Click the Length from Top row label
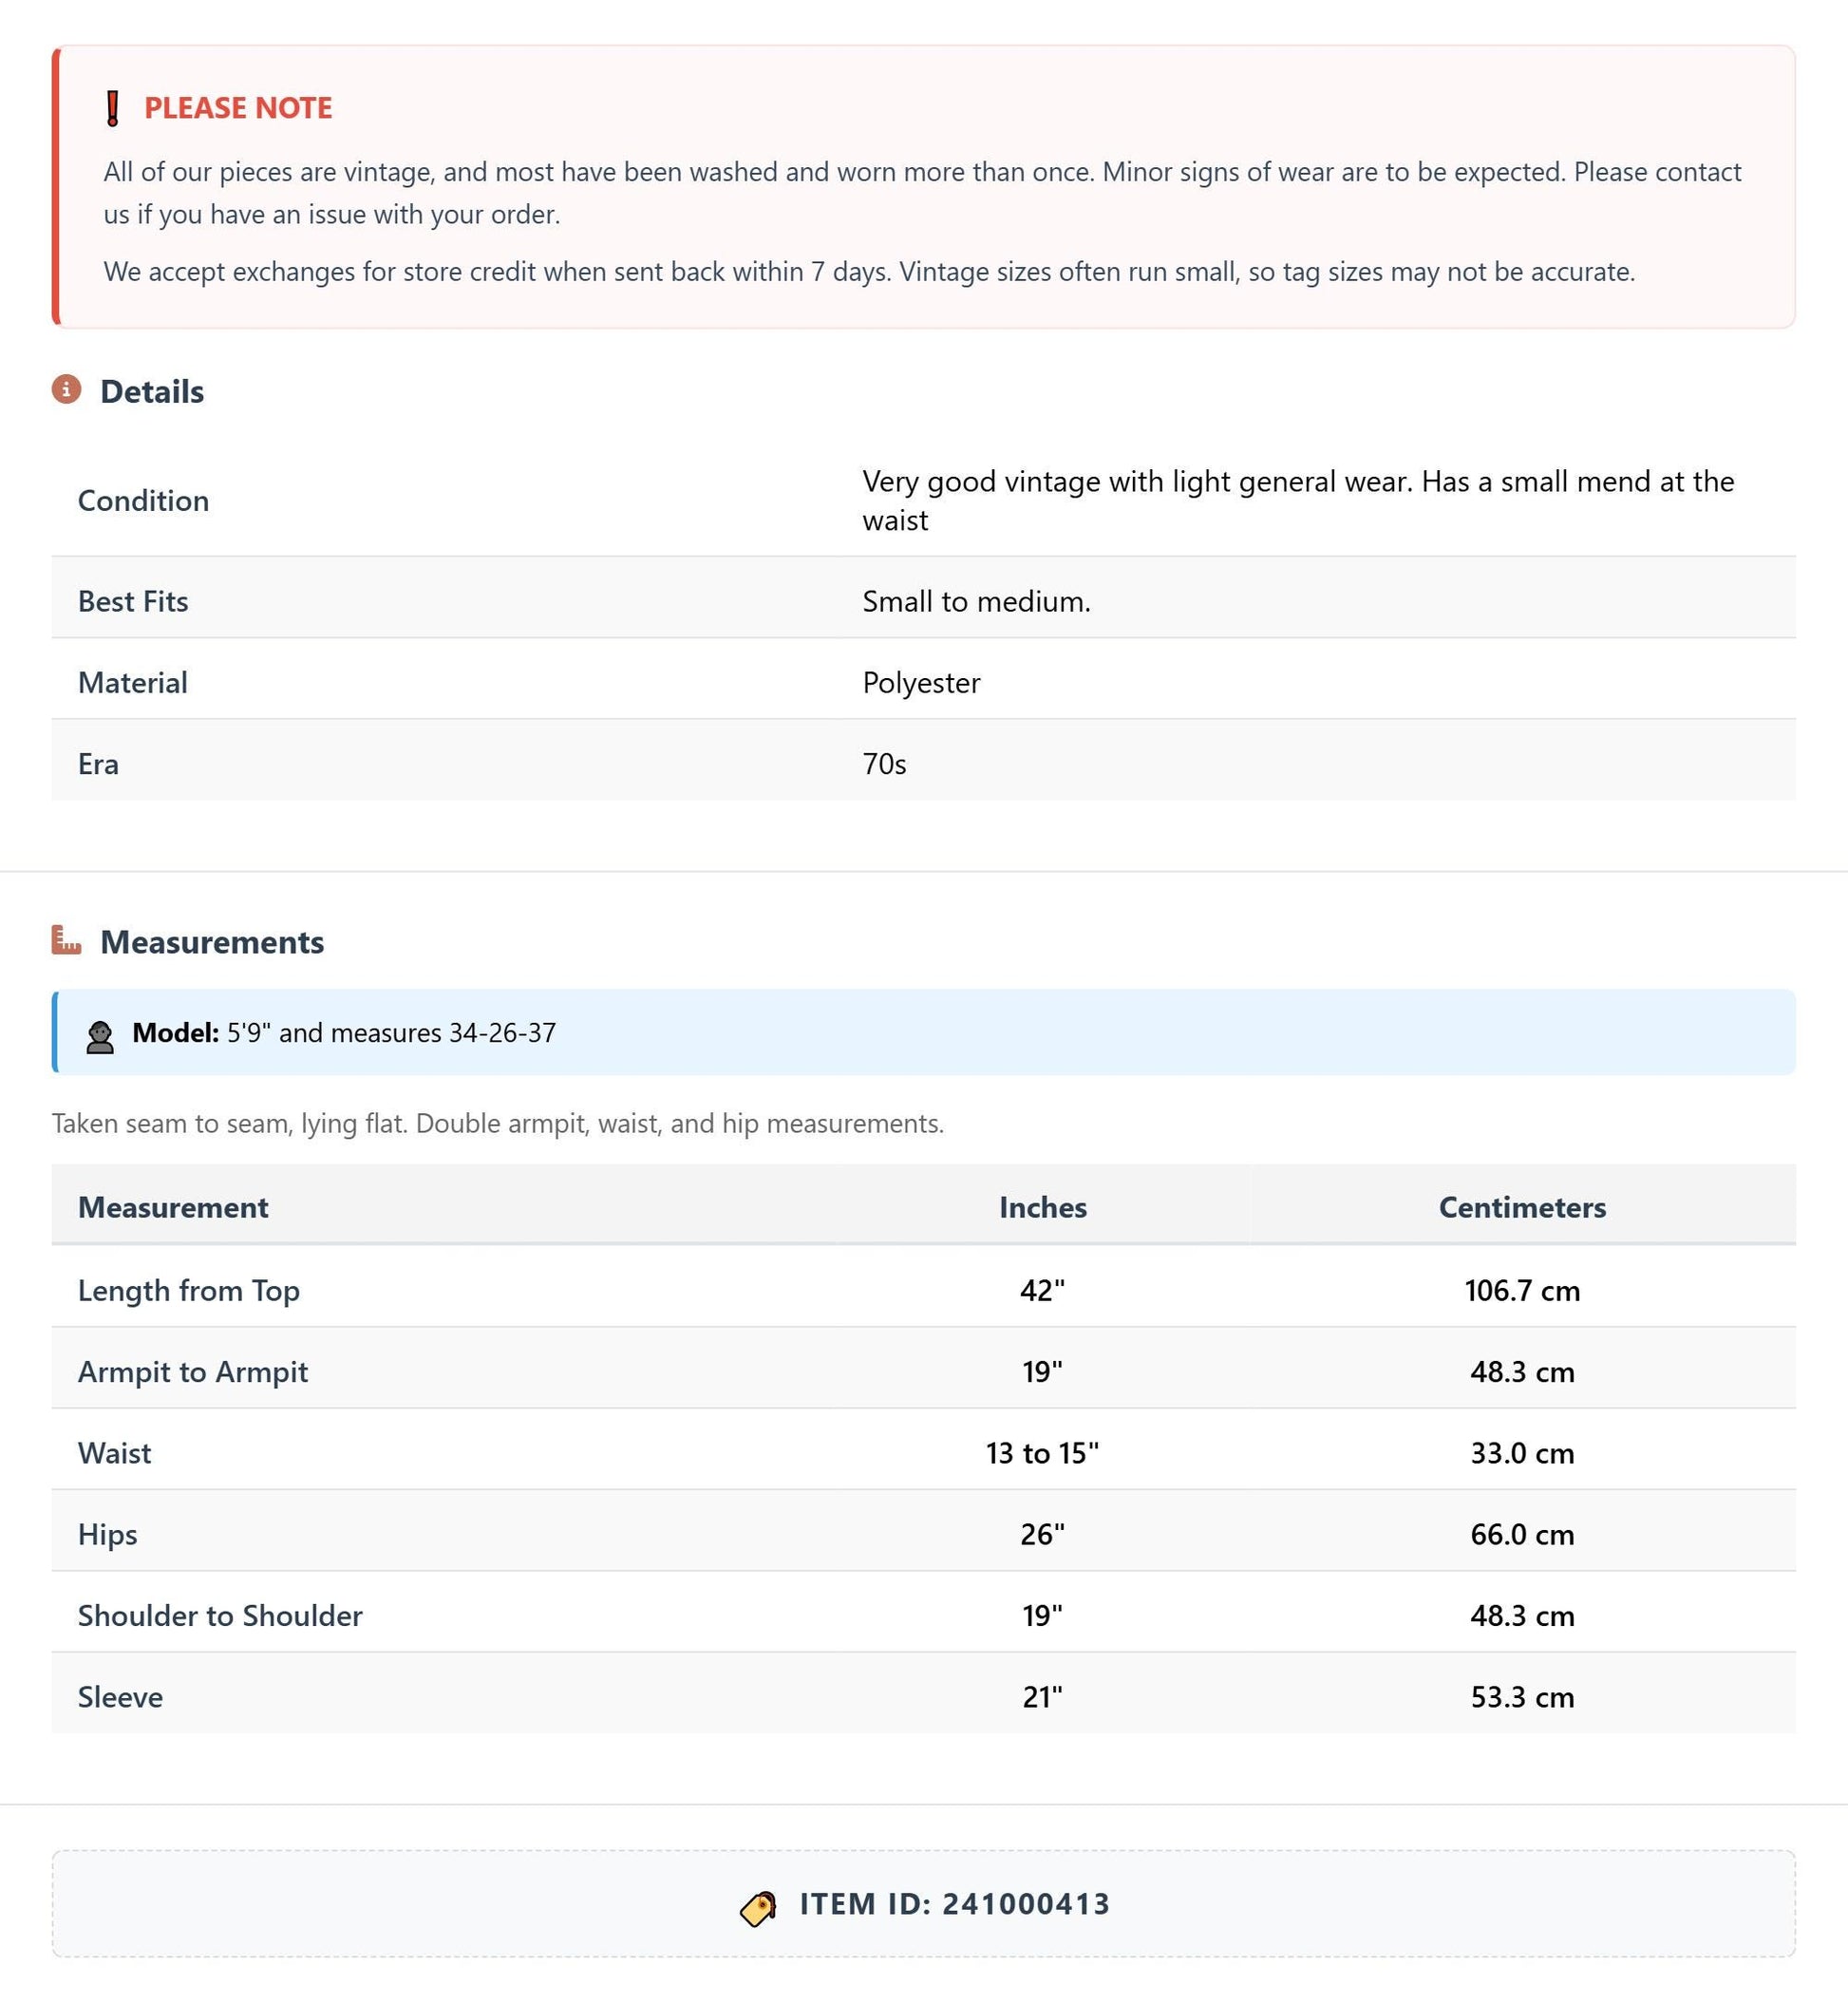1848x2003 pixels. tap(189, 1290)
